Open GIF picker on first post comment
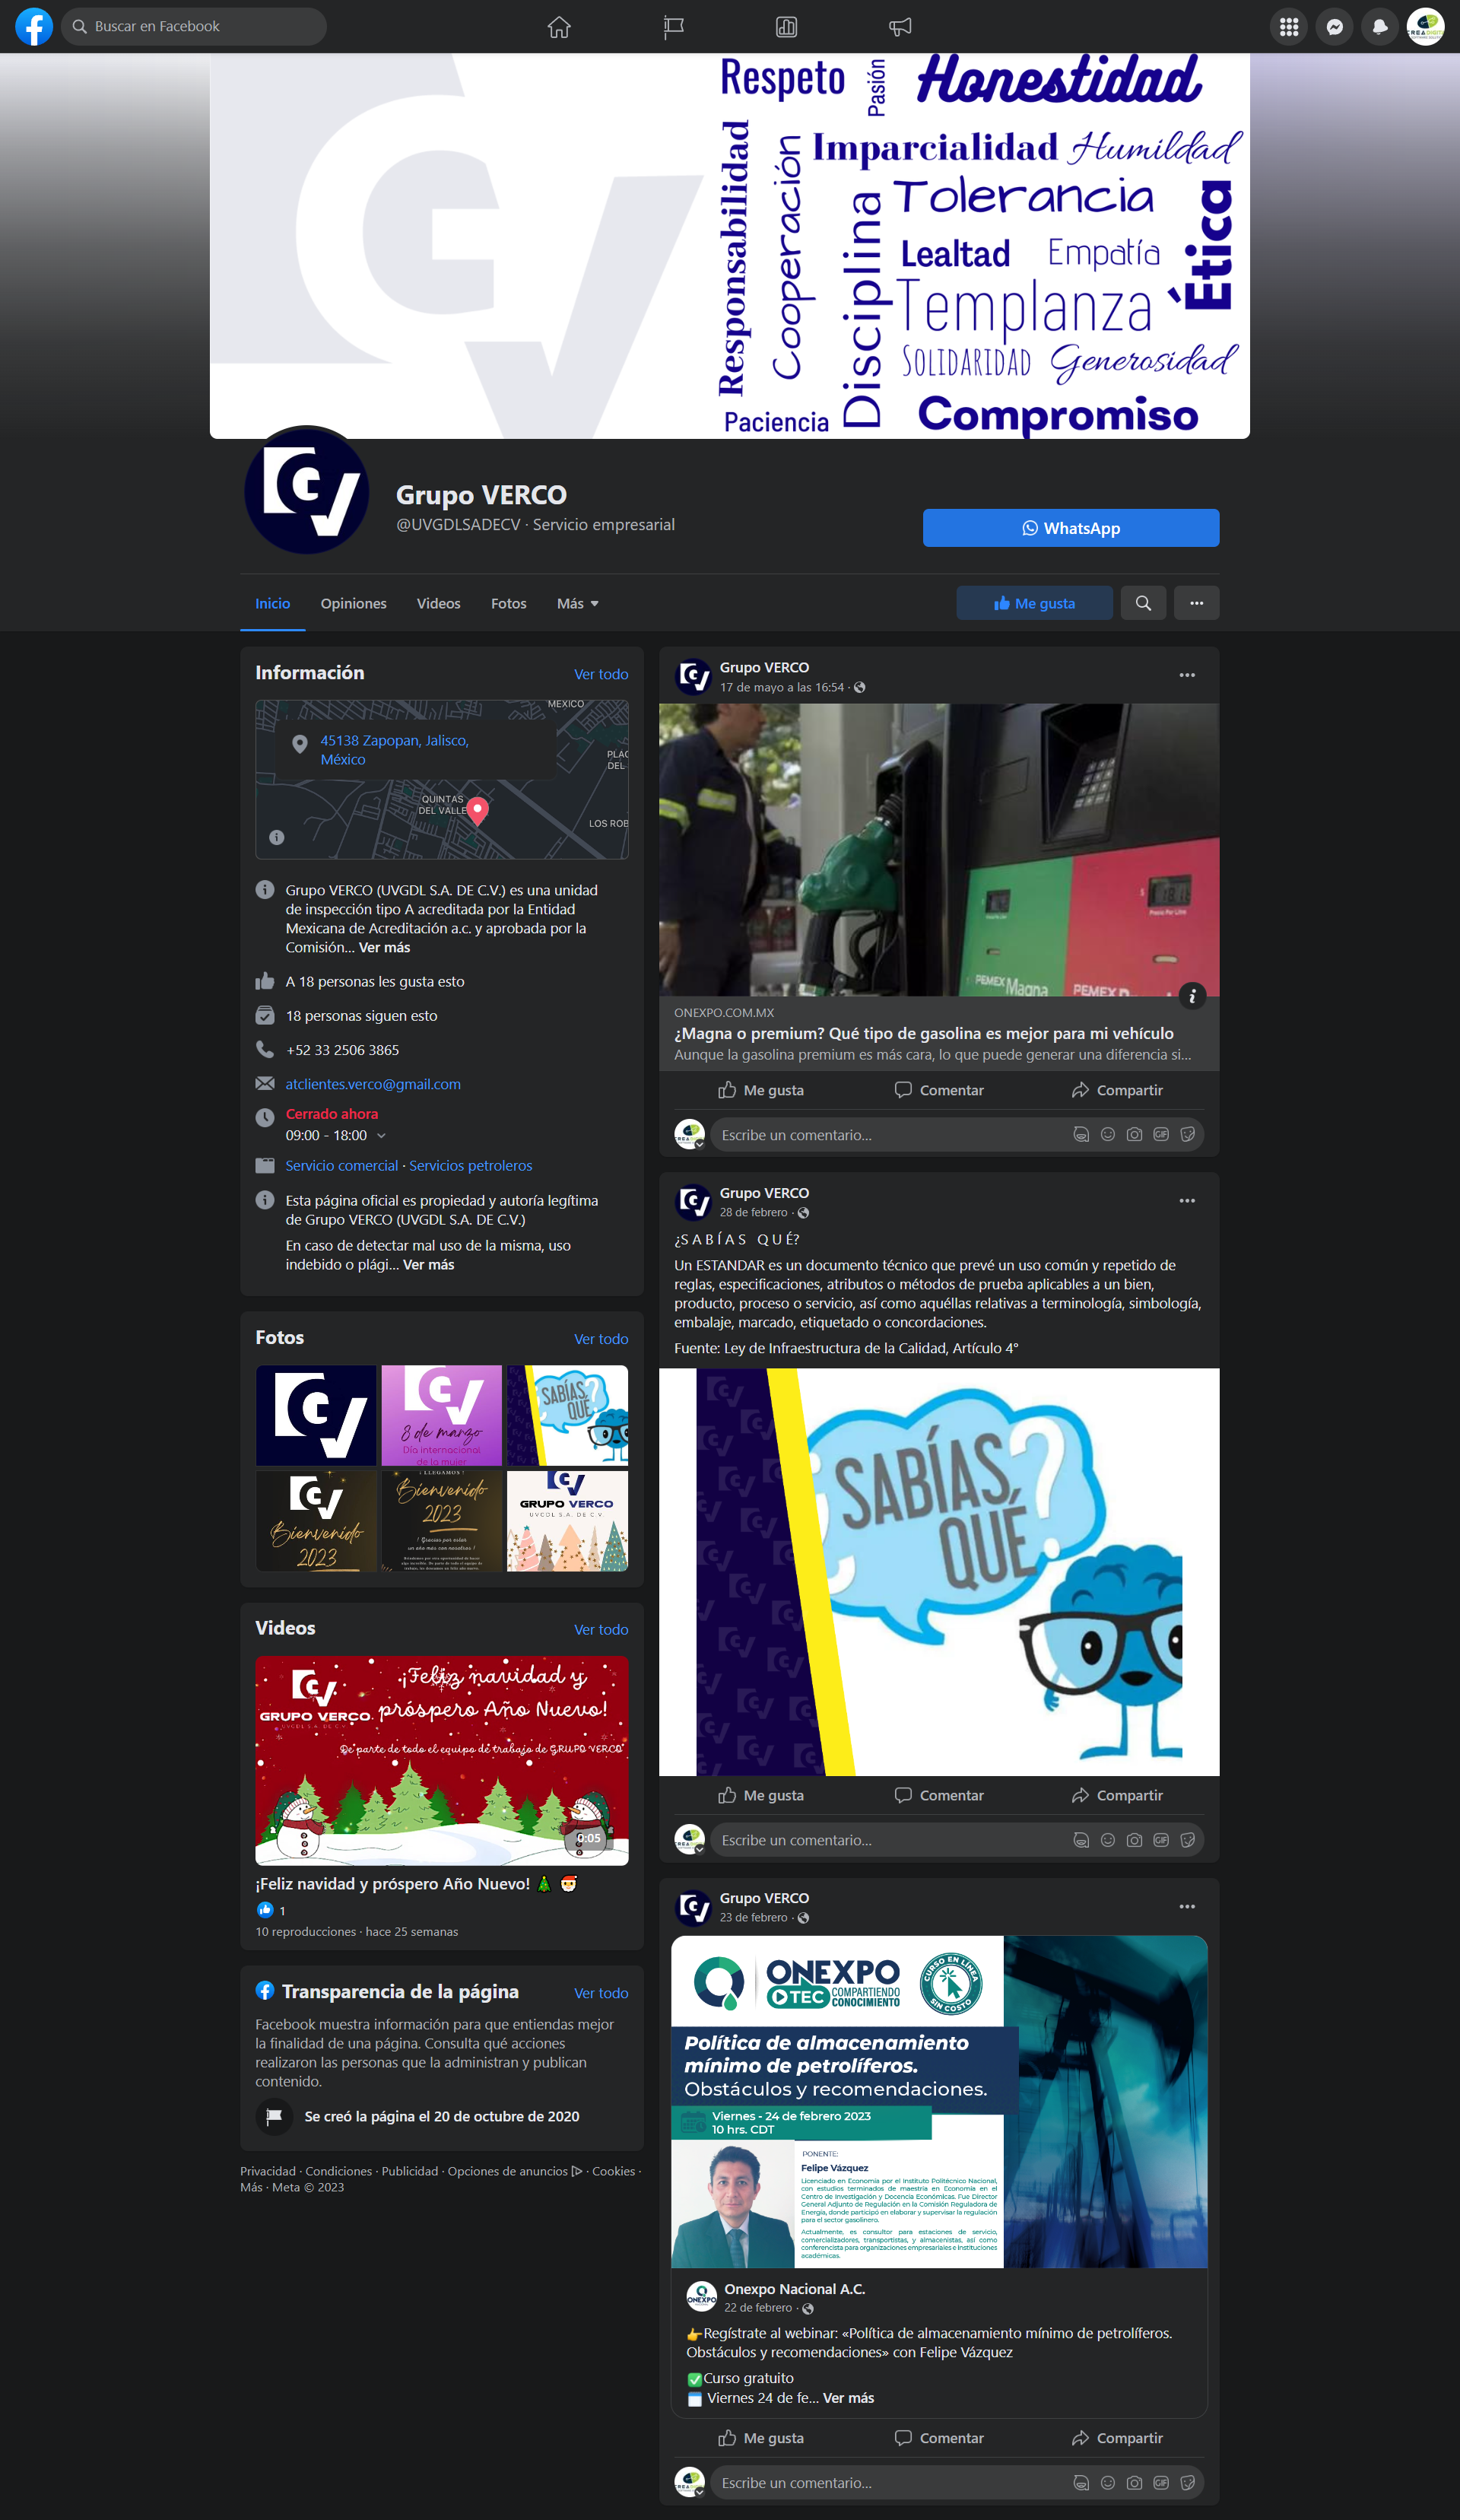This screenshot has width=1460, height=2520. 1161,1134
